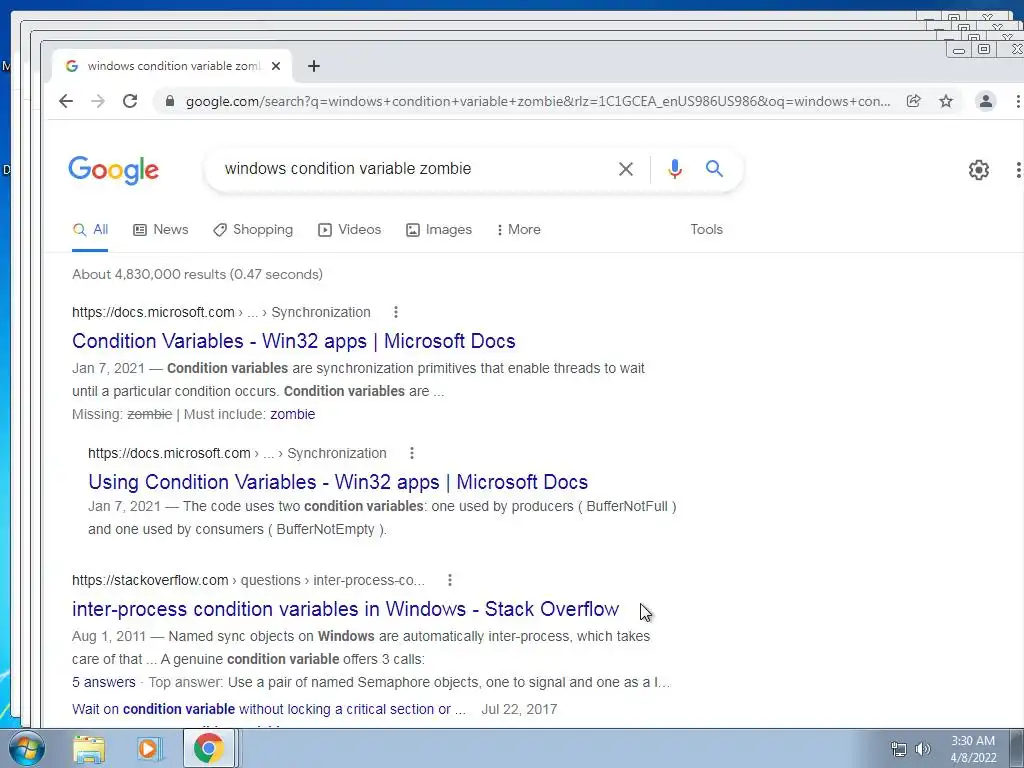This screenshot has width=1024, height=768.
Task: Open 'Condition Variables - Win32 apps' result
Action: coord(294,341)
